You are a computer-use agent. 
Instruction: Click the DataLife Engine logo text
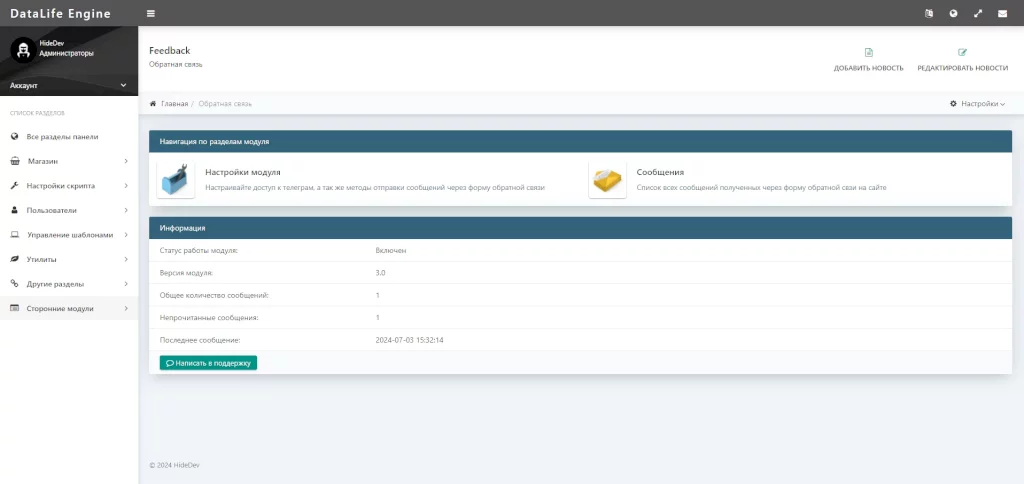pos(60,14)
